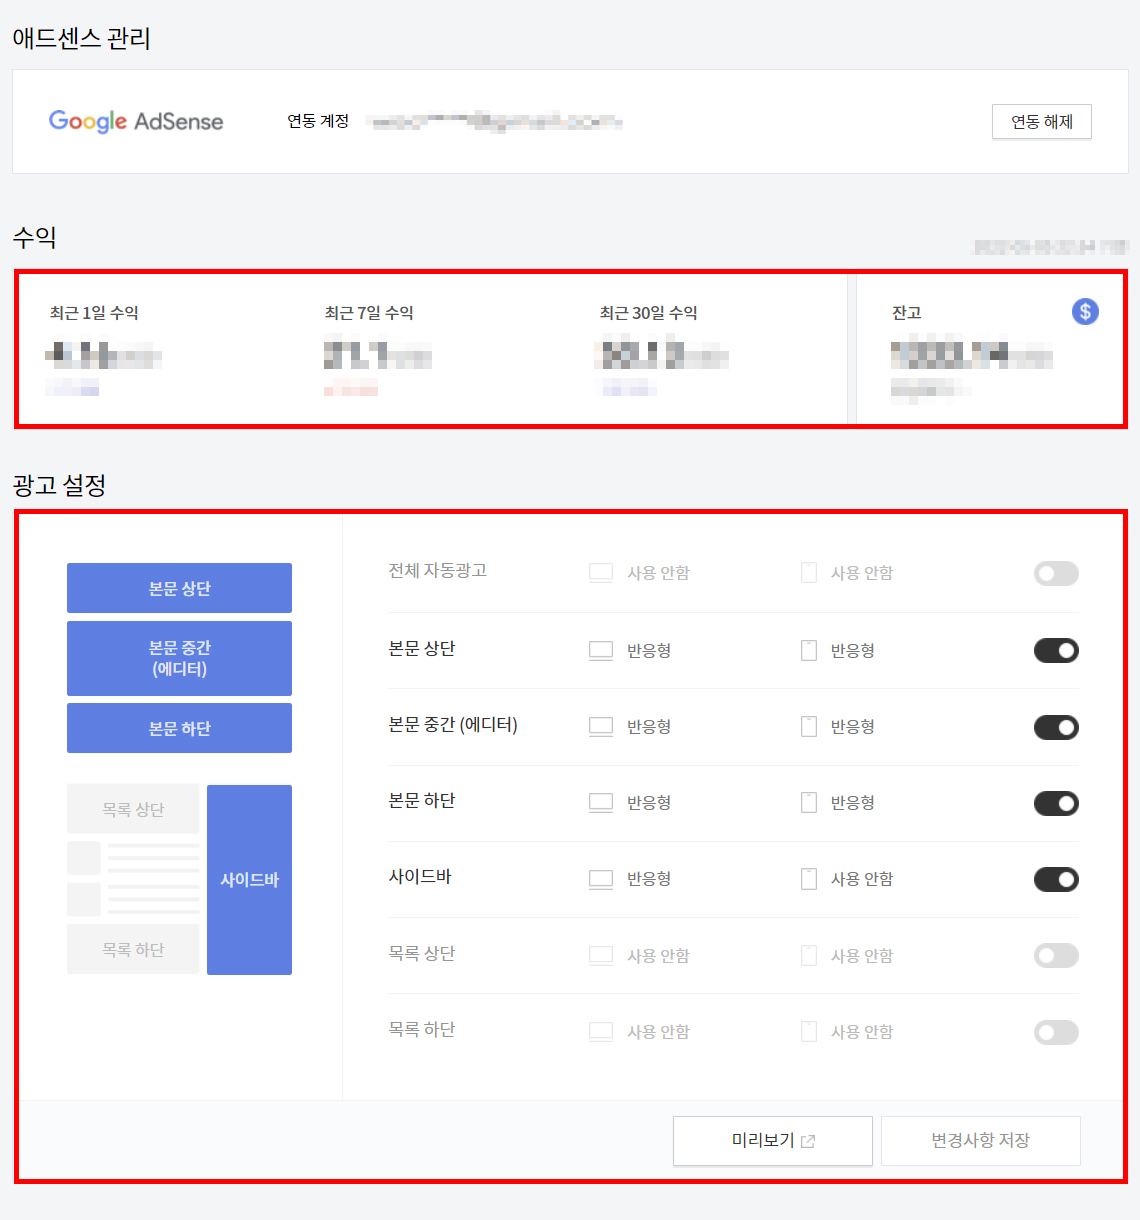Open desktop 반응형 option for 본문 상단

coord(649,650)
